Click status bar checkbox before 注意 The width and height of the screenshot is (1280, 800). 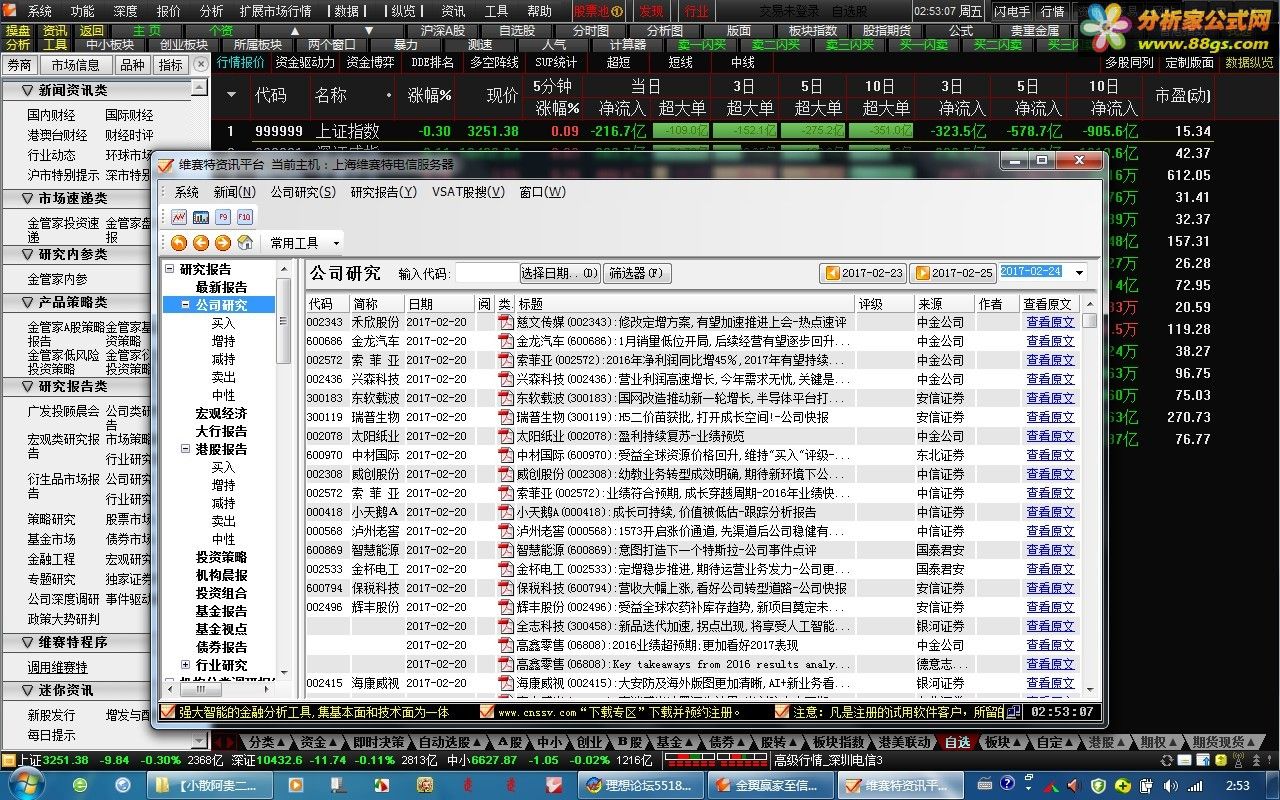coord(782,712)
